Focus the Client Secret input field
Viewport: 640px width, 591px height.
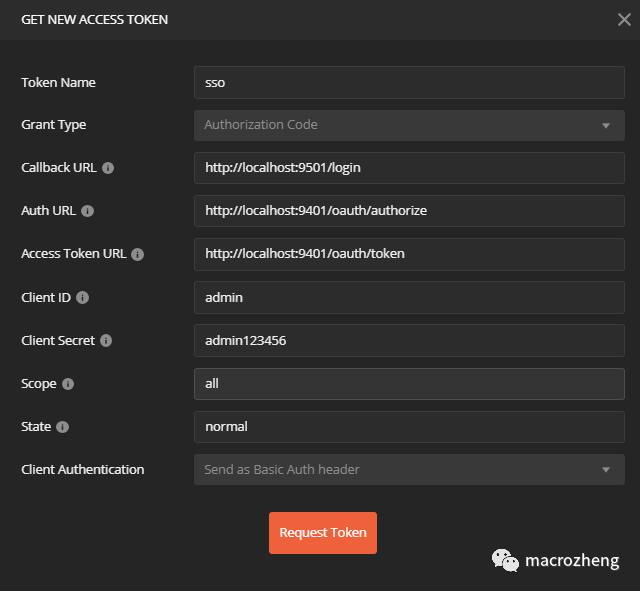coord(408,340)
